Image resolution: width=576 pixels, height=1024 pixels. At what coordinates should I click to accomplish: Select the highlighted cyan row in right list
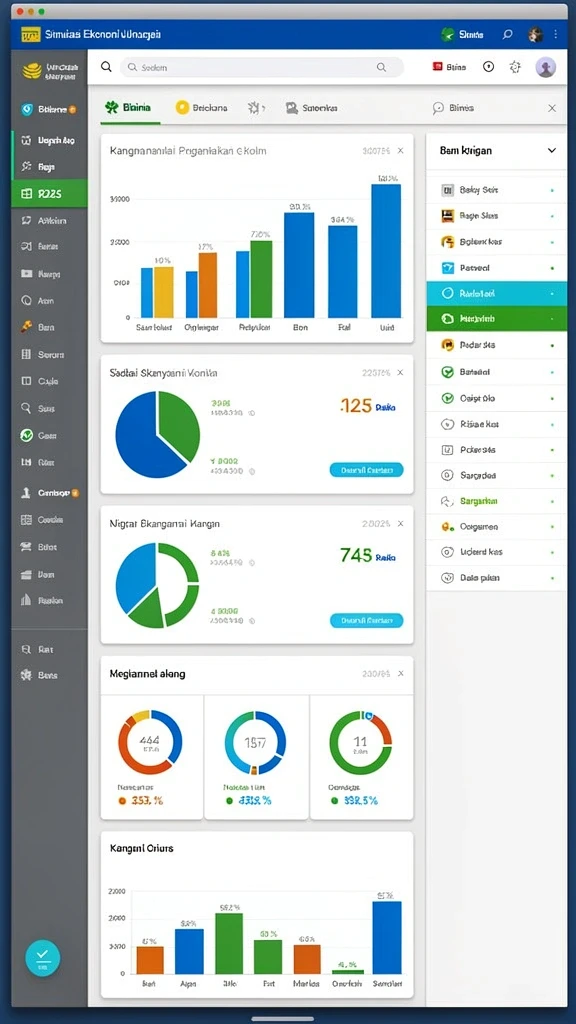click(496, 294)
